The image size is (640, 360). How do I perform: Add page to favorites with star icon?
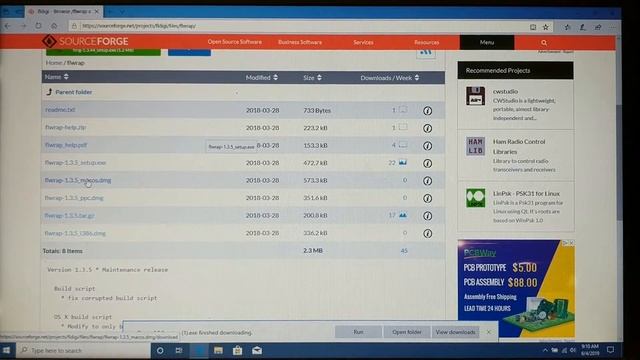(x=546, y=27)
